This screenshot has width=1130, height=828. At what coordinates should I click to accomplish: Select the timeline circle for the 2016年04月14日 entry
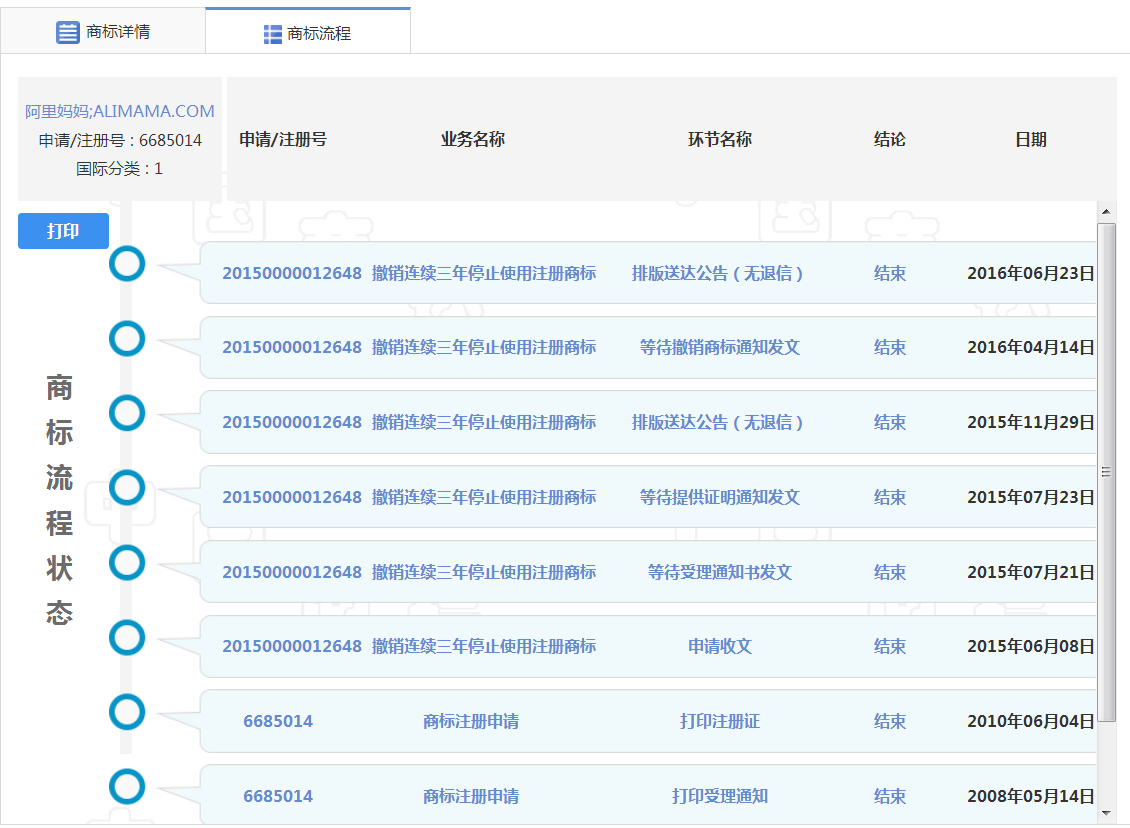coord(127,338)
